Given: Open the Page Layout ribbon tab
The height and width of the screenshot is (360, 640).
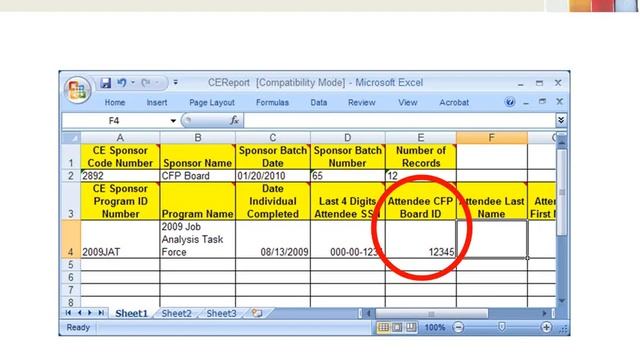Looking at the screenshot, I should click(212, 102).
